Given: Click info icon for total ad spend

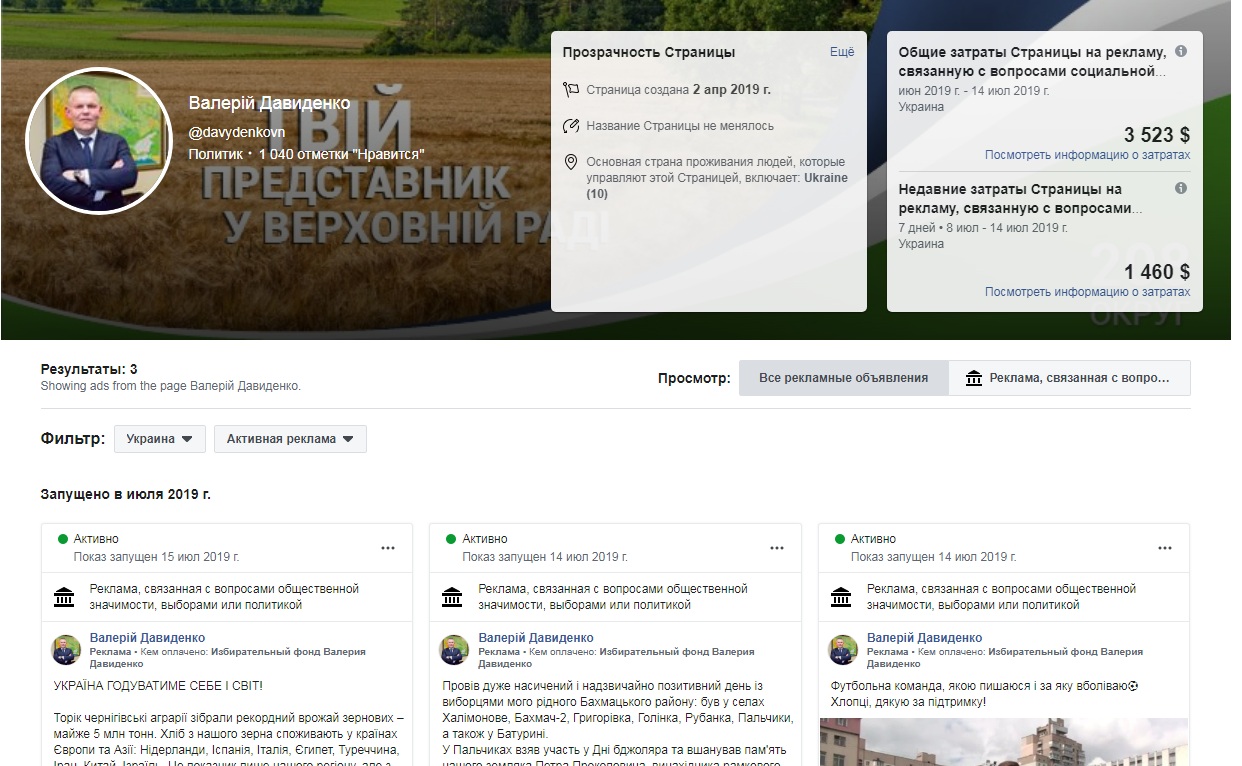Looking at the screenshot, I should pyautogui.click(x=1181, y=51).
